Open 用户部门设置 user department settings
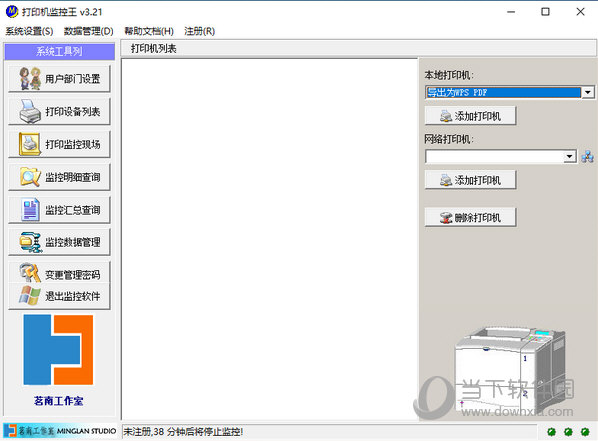 pyautogui.click(x=59, y=79)
